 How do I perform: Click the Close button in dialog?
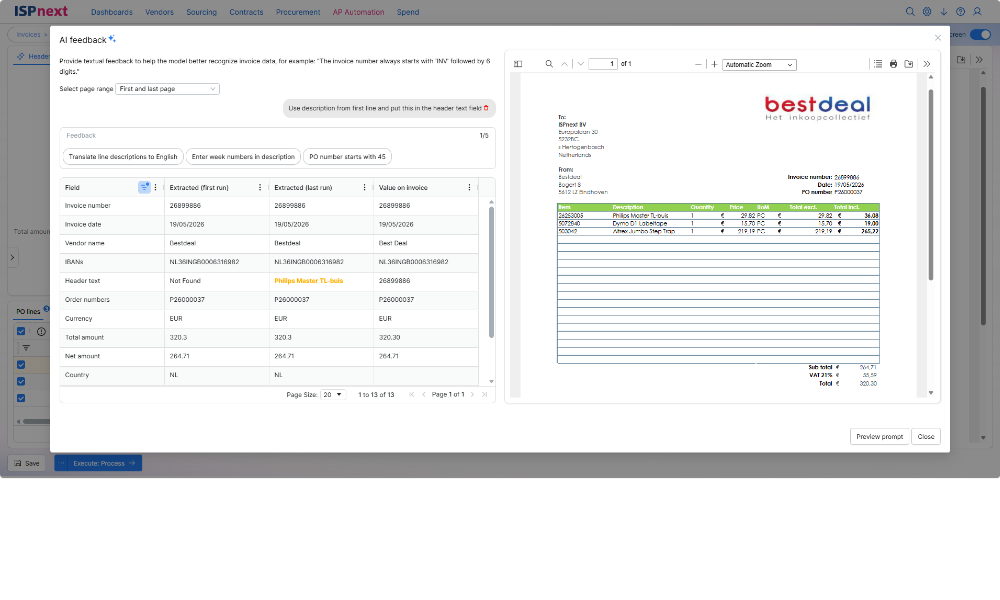pyautogui.click(x=925, y=437)
